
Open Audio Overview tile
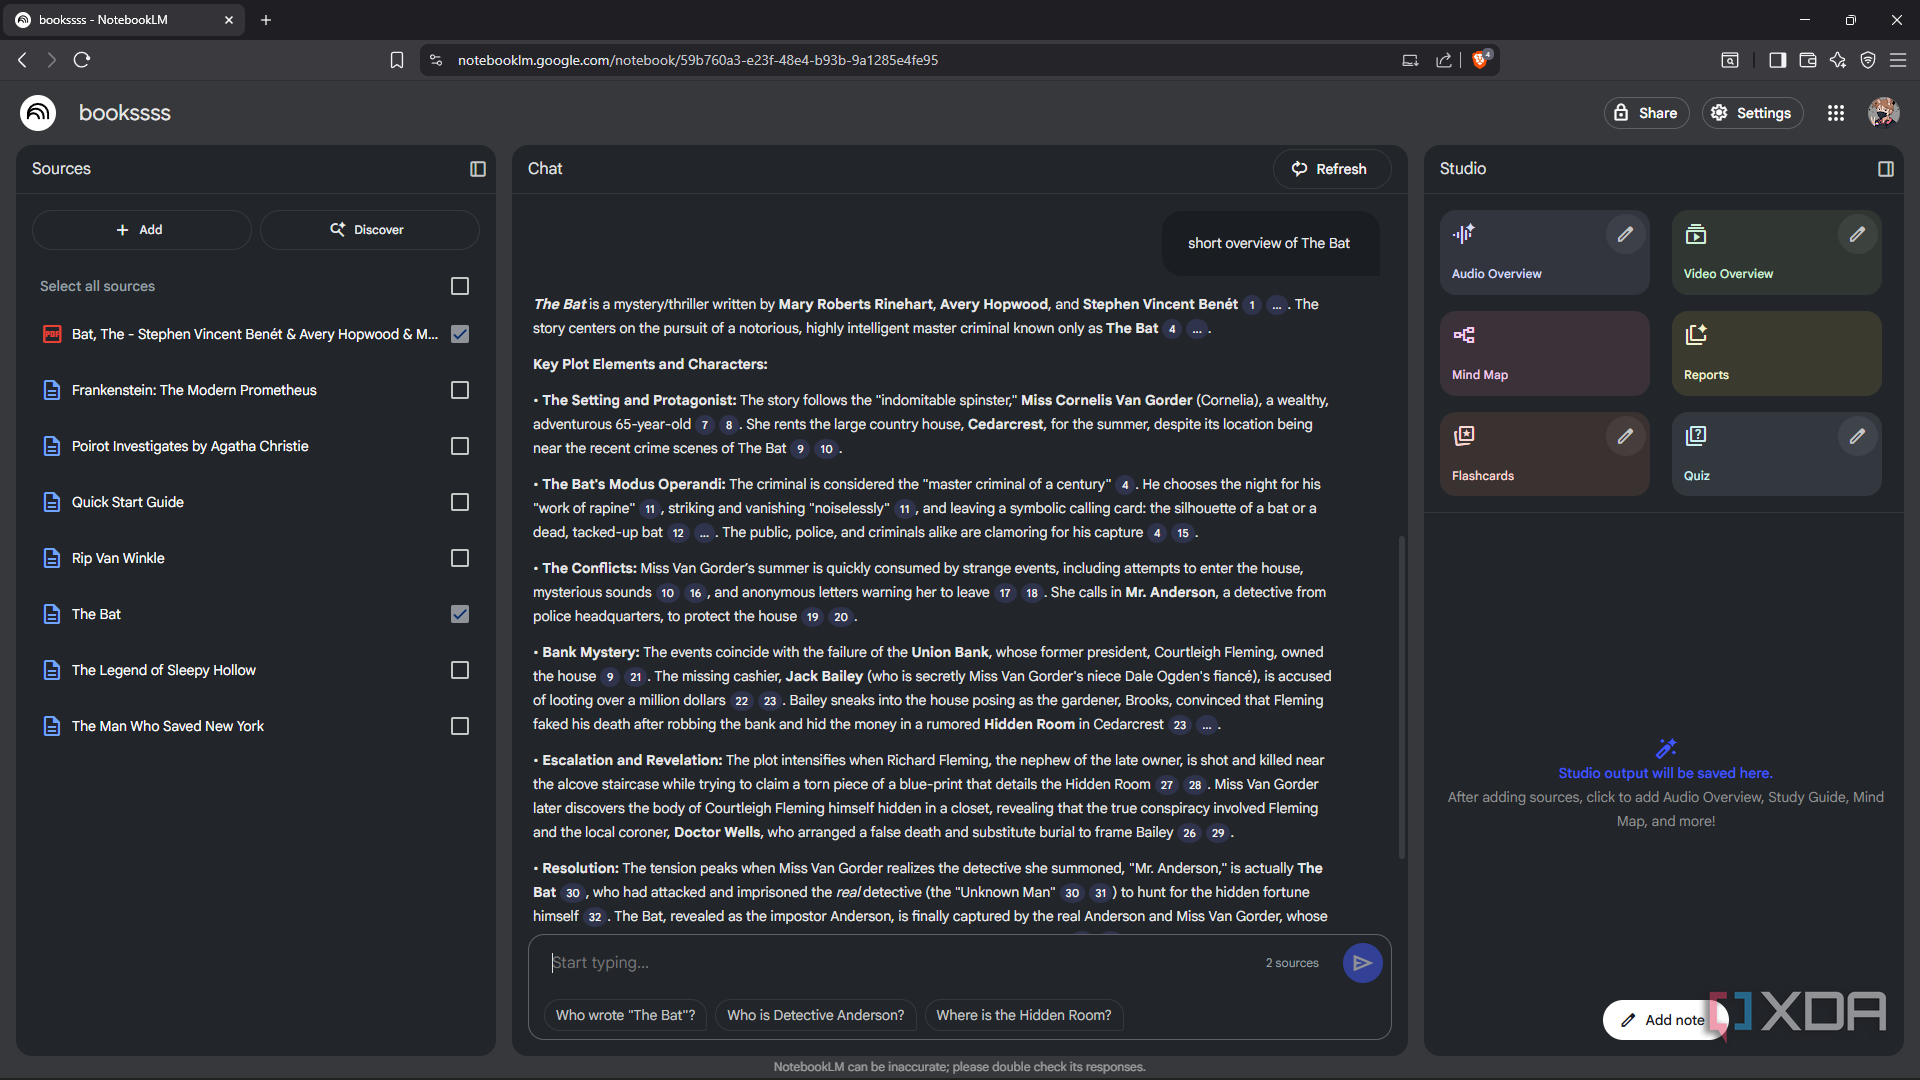pos(1544,253)
